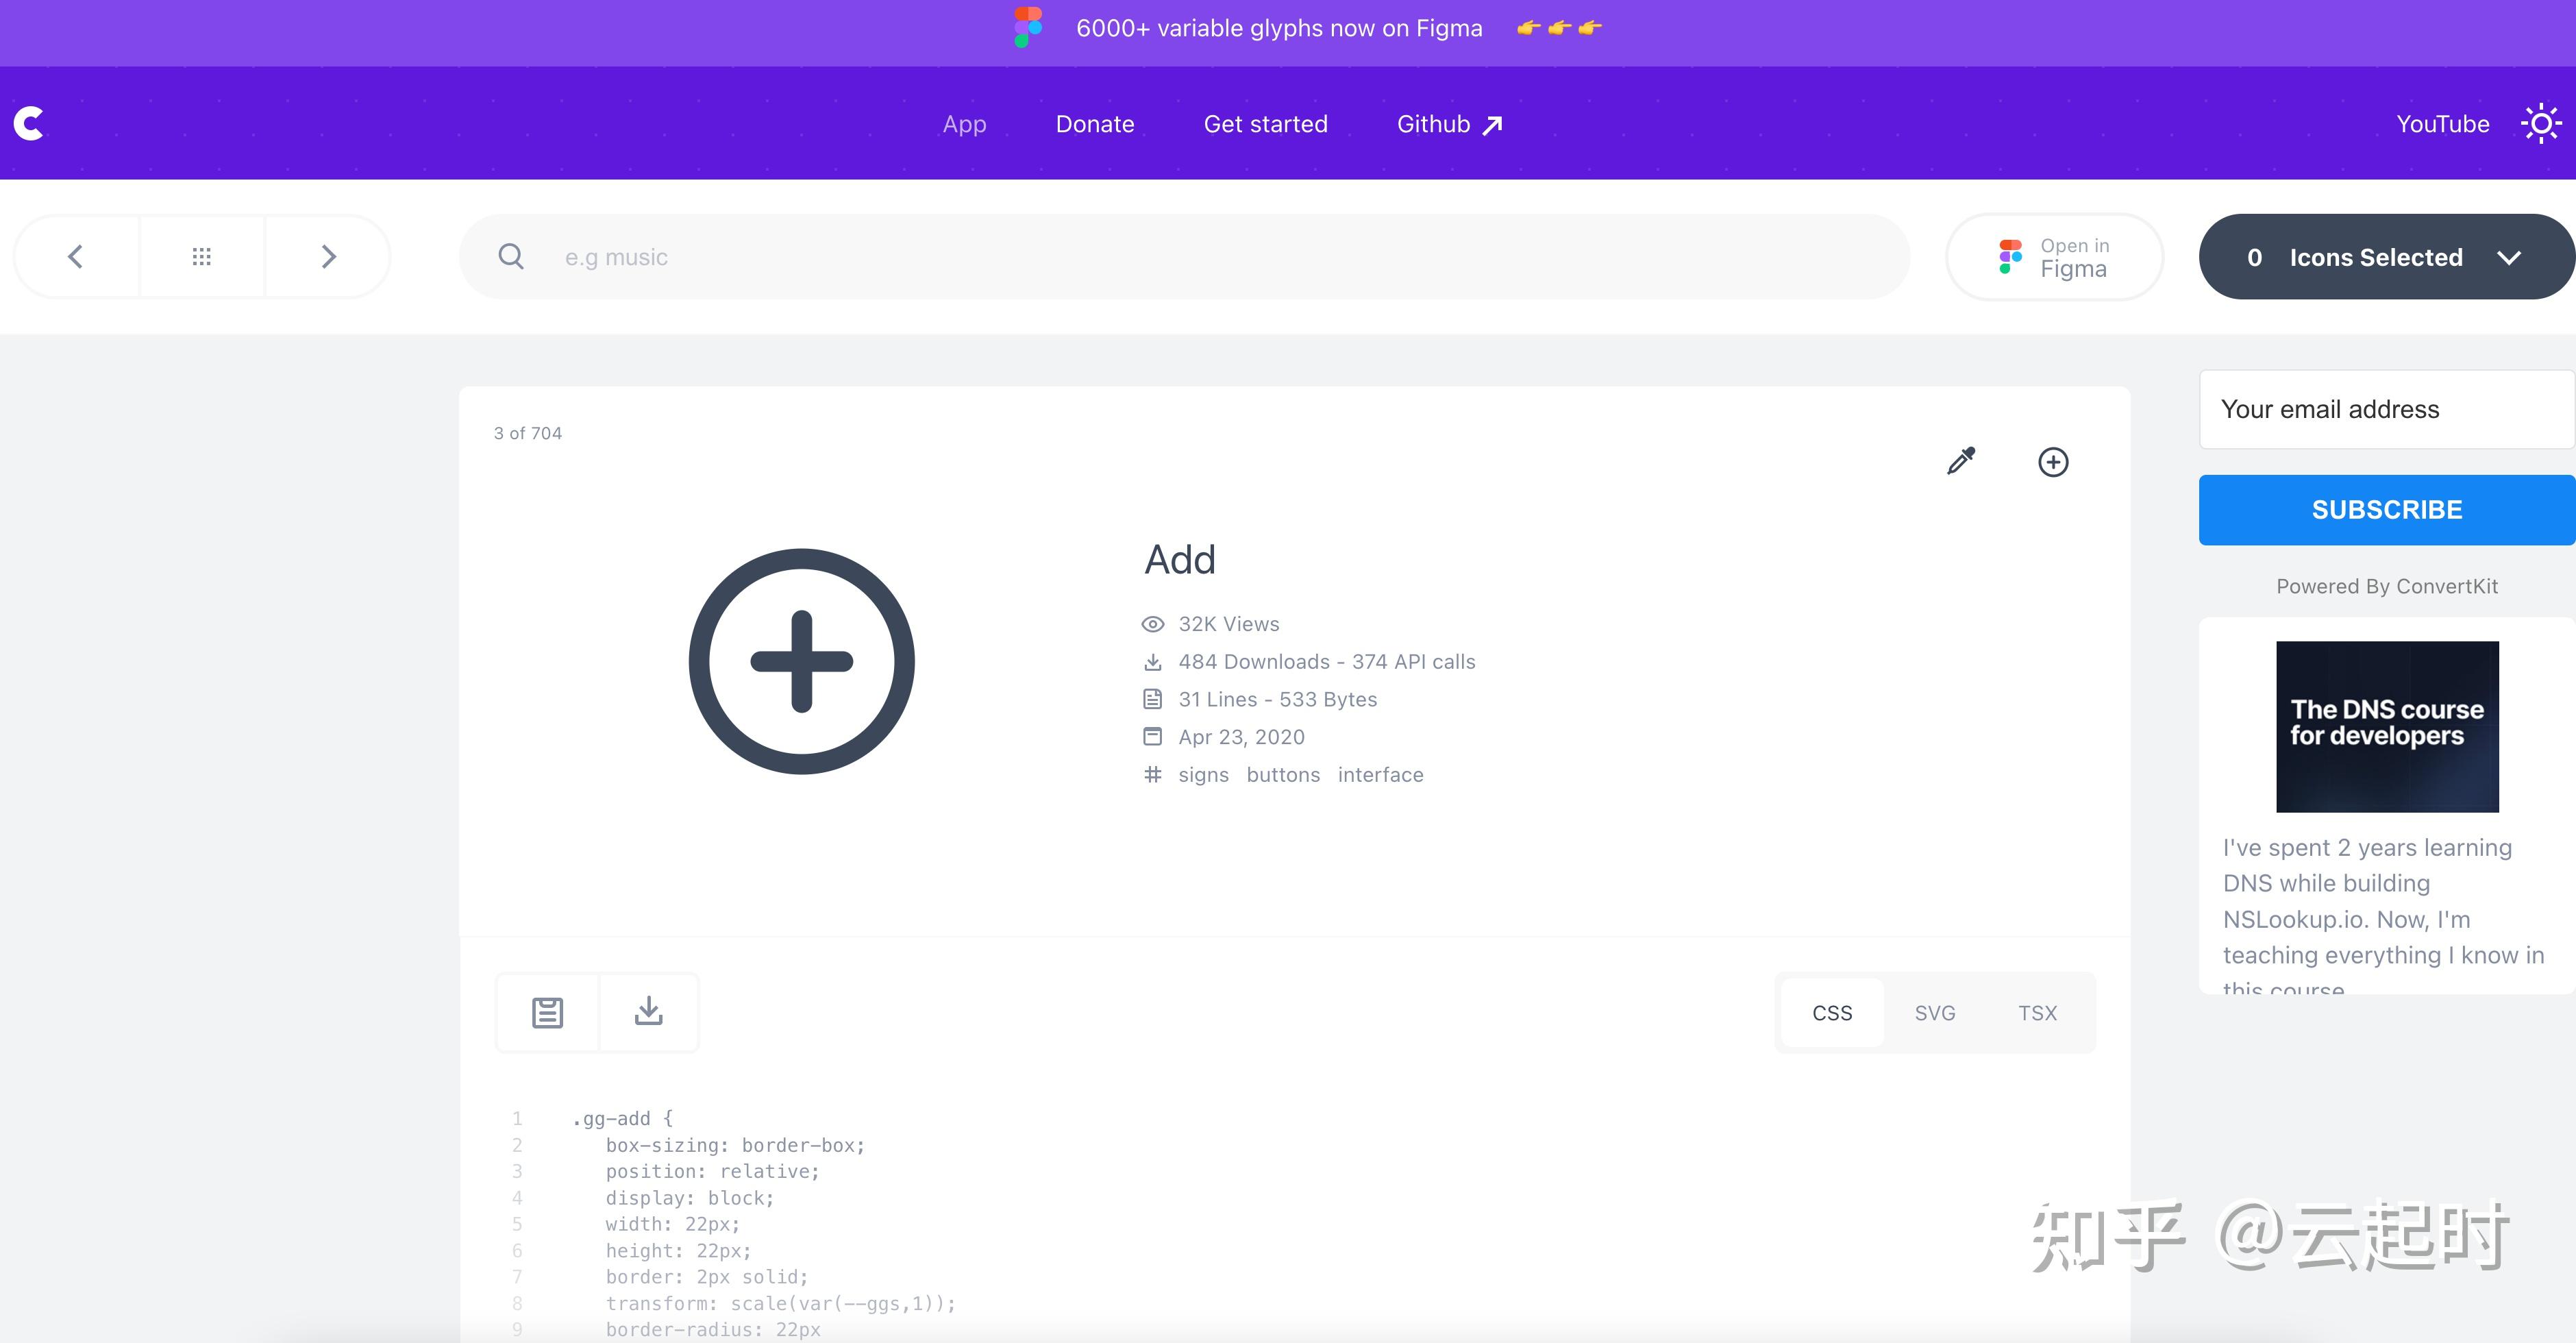This screenshot has height=1343, width=2576.
Task: Click the color picker eyedropper icon
Action: click(x=1961, y=461)
